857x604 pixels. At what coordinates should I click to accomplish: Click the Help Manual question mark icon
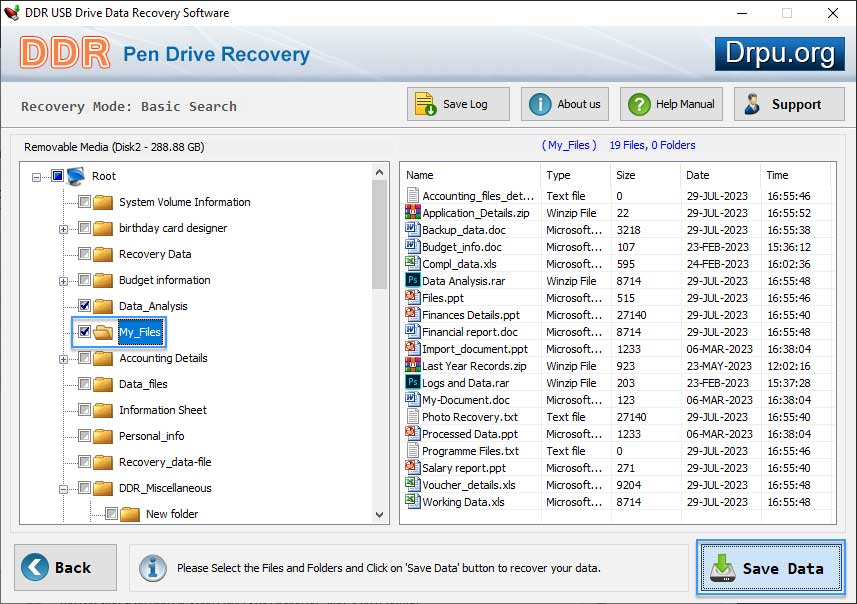coord(639,104)
